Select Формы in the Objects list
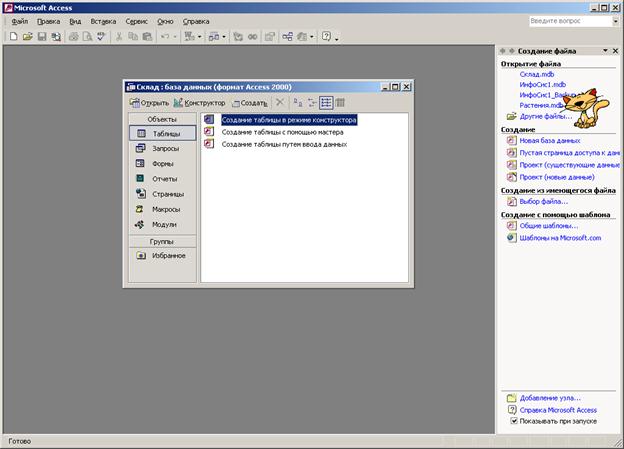624x449 pixels. click(162, 164)
